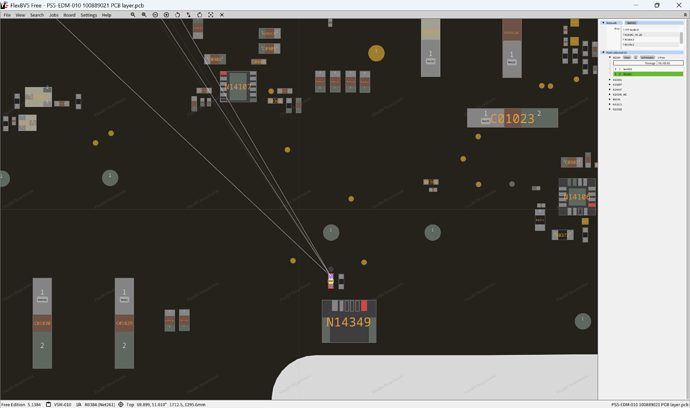Click the zoom out circle icon
Screen dimensions: 690x408
pyautogui.click(x=155, y=15)
